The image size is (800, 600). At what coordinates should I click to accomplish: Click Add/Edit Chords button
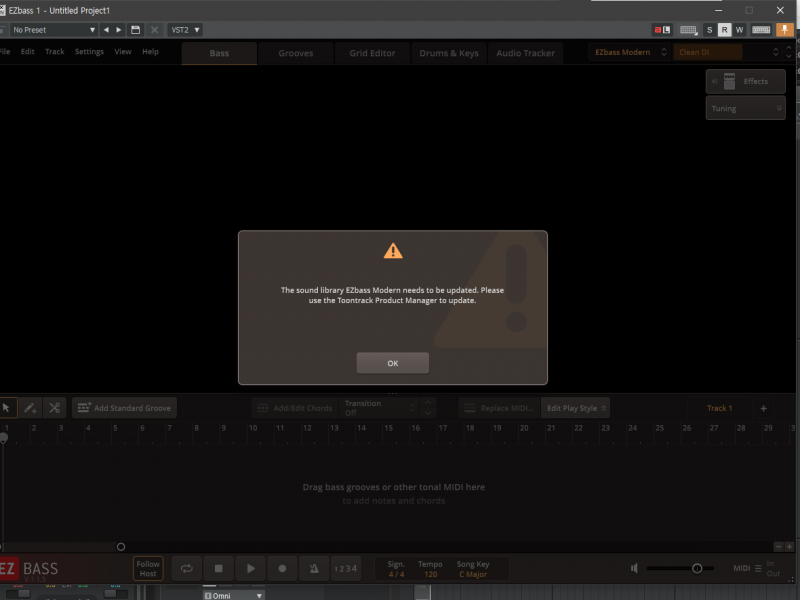pos(295,408)
